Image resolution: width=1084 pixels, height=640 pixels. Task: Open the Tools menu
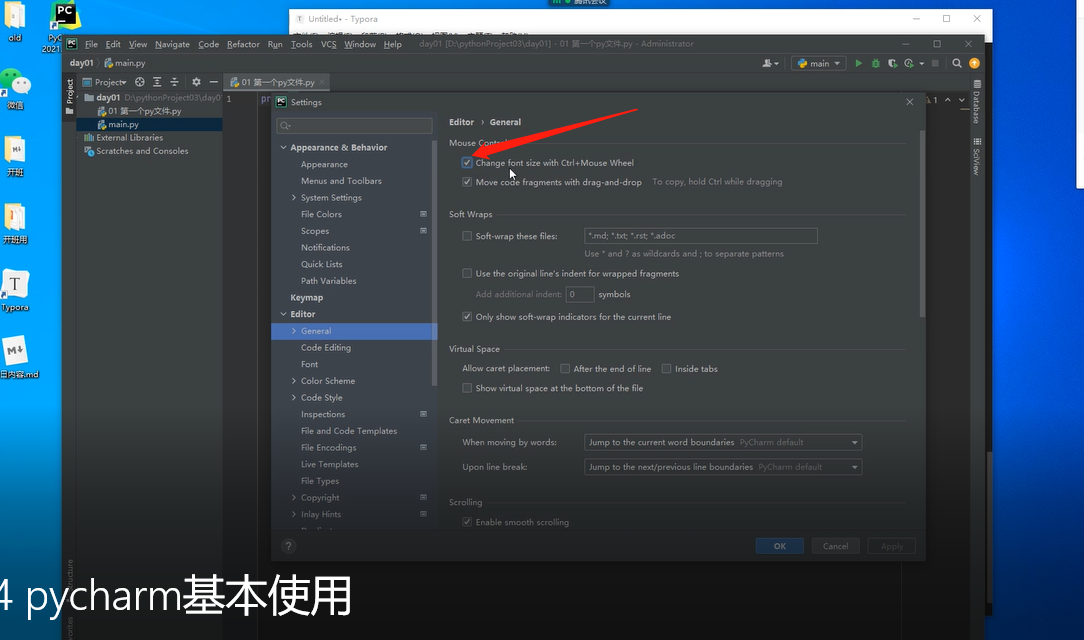click(301, 44)
